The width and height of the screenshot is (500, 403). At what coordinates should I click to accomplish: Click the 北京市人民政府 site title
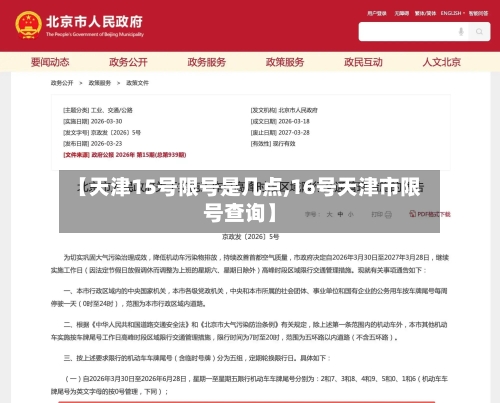coord(94,22)
